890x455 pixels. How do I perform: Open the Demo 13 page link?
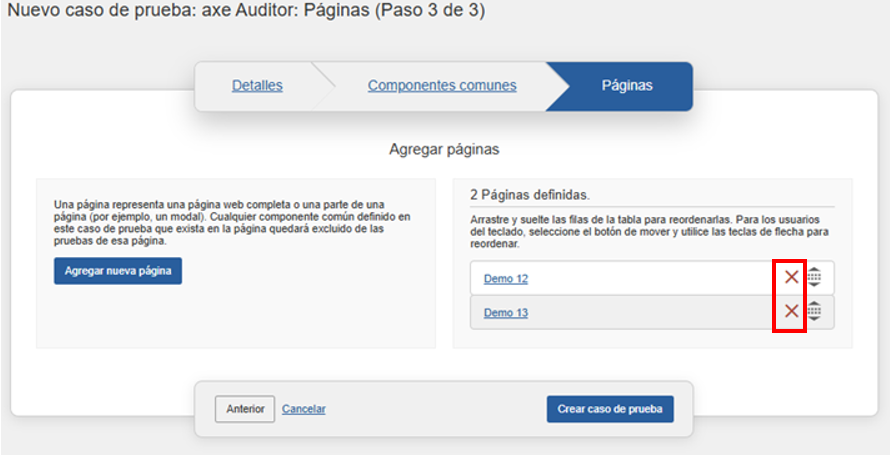(x=505, y=313)
